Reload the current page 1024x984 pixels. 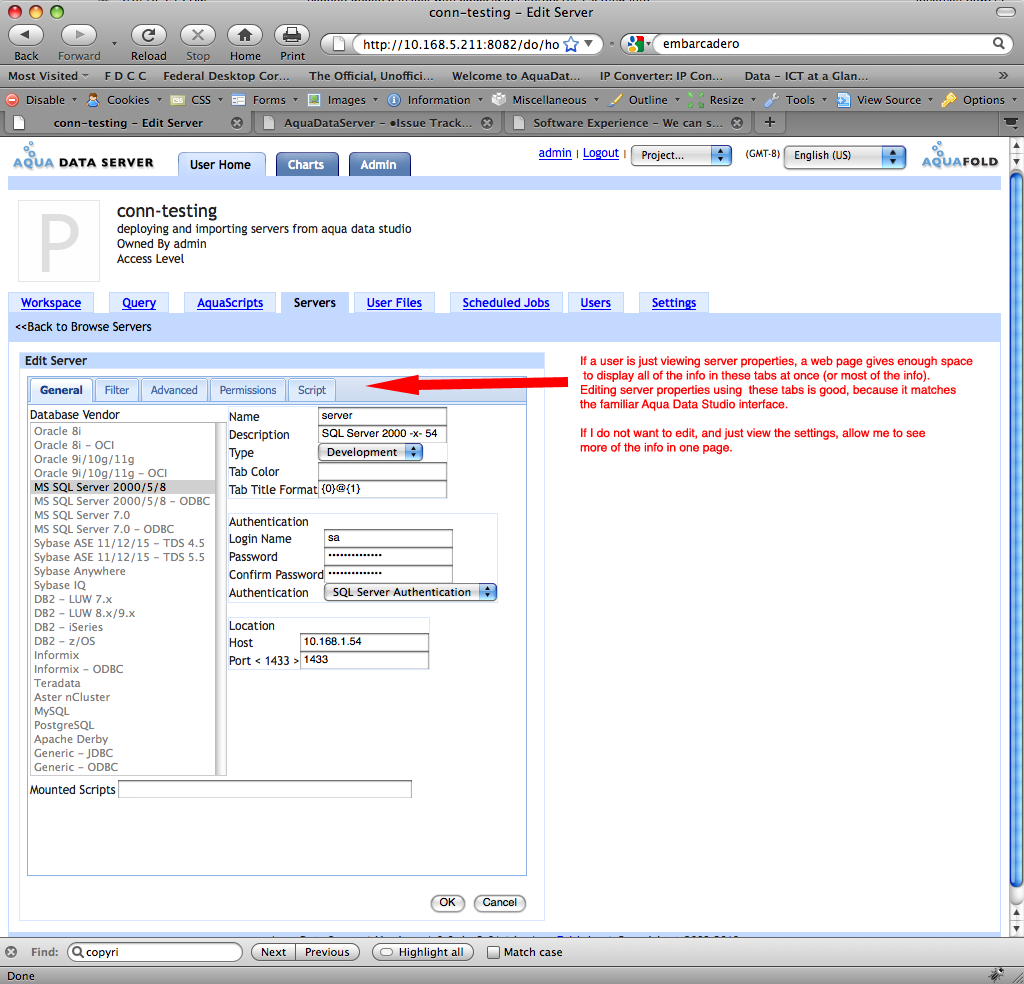[148, 35]
